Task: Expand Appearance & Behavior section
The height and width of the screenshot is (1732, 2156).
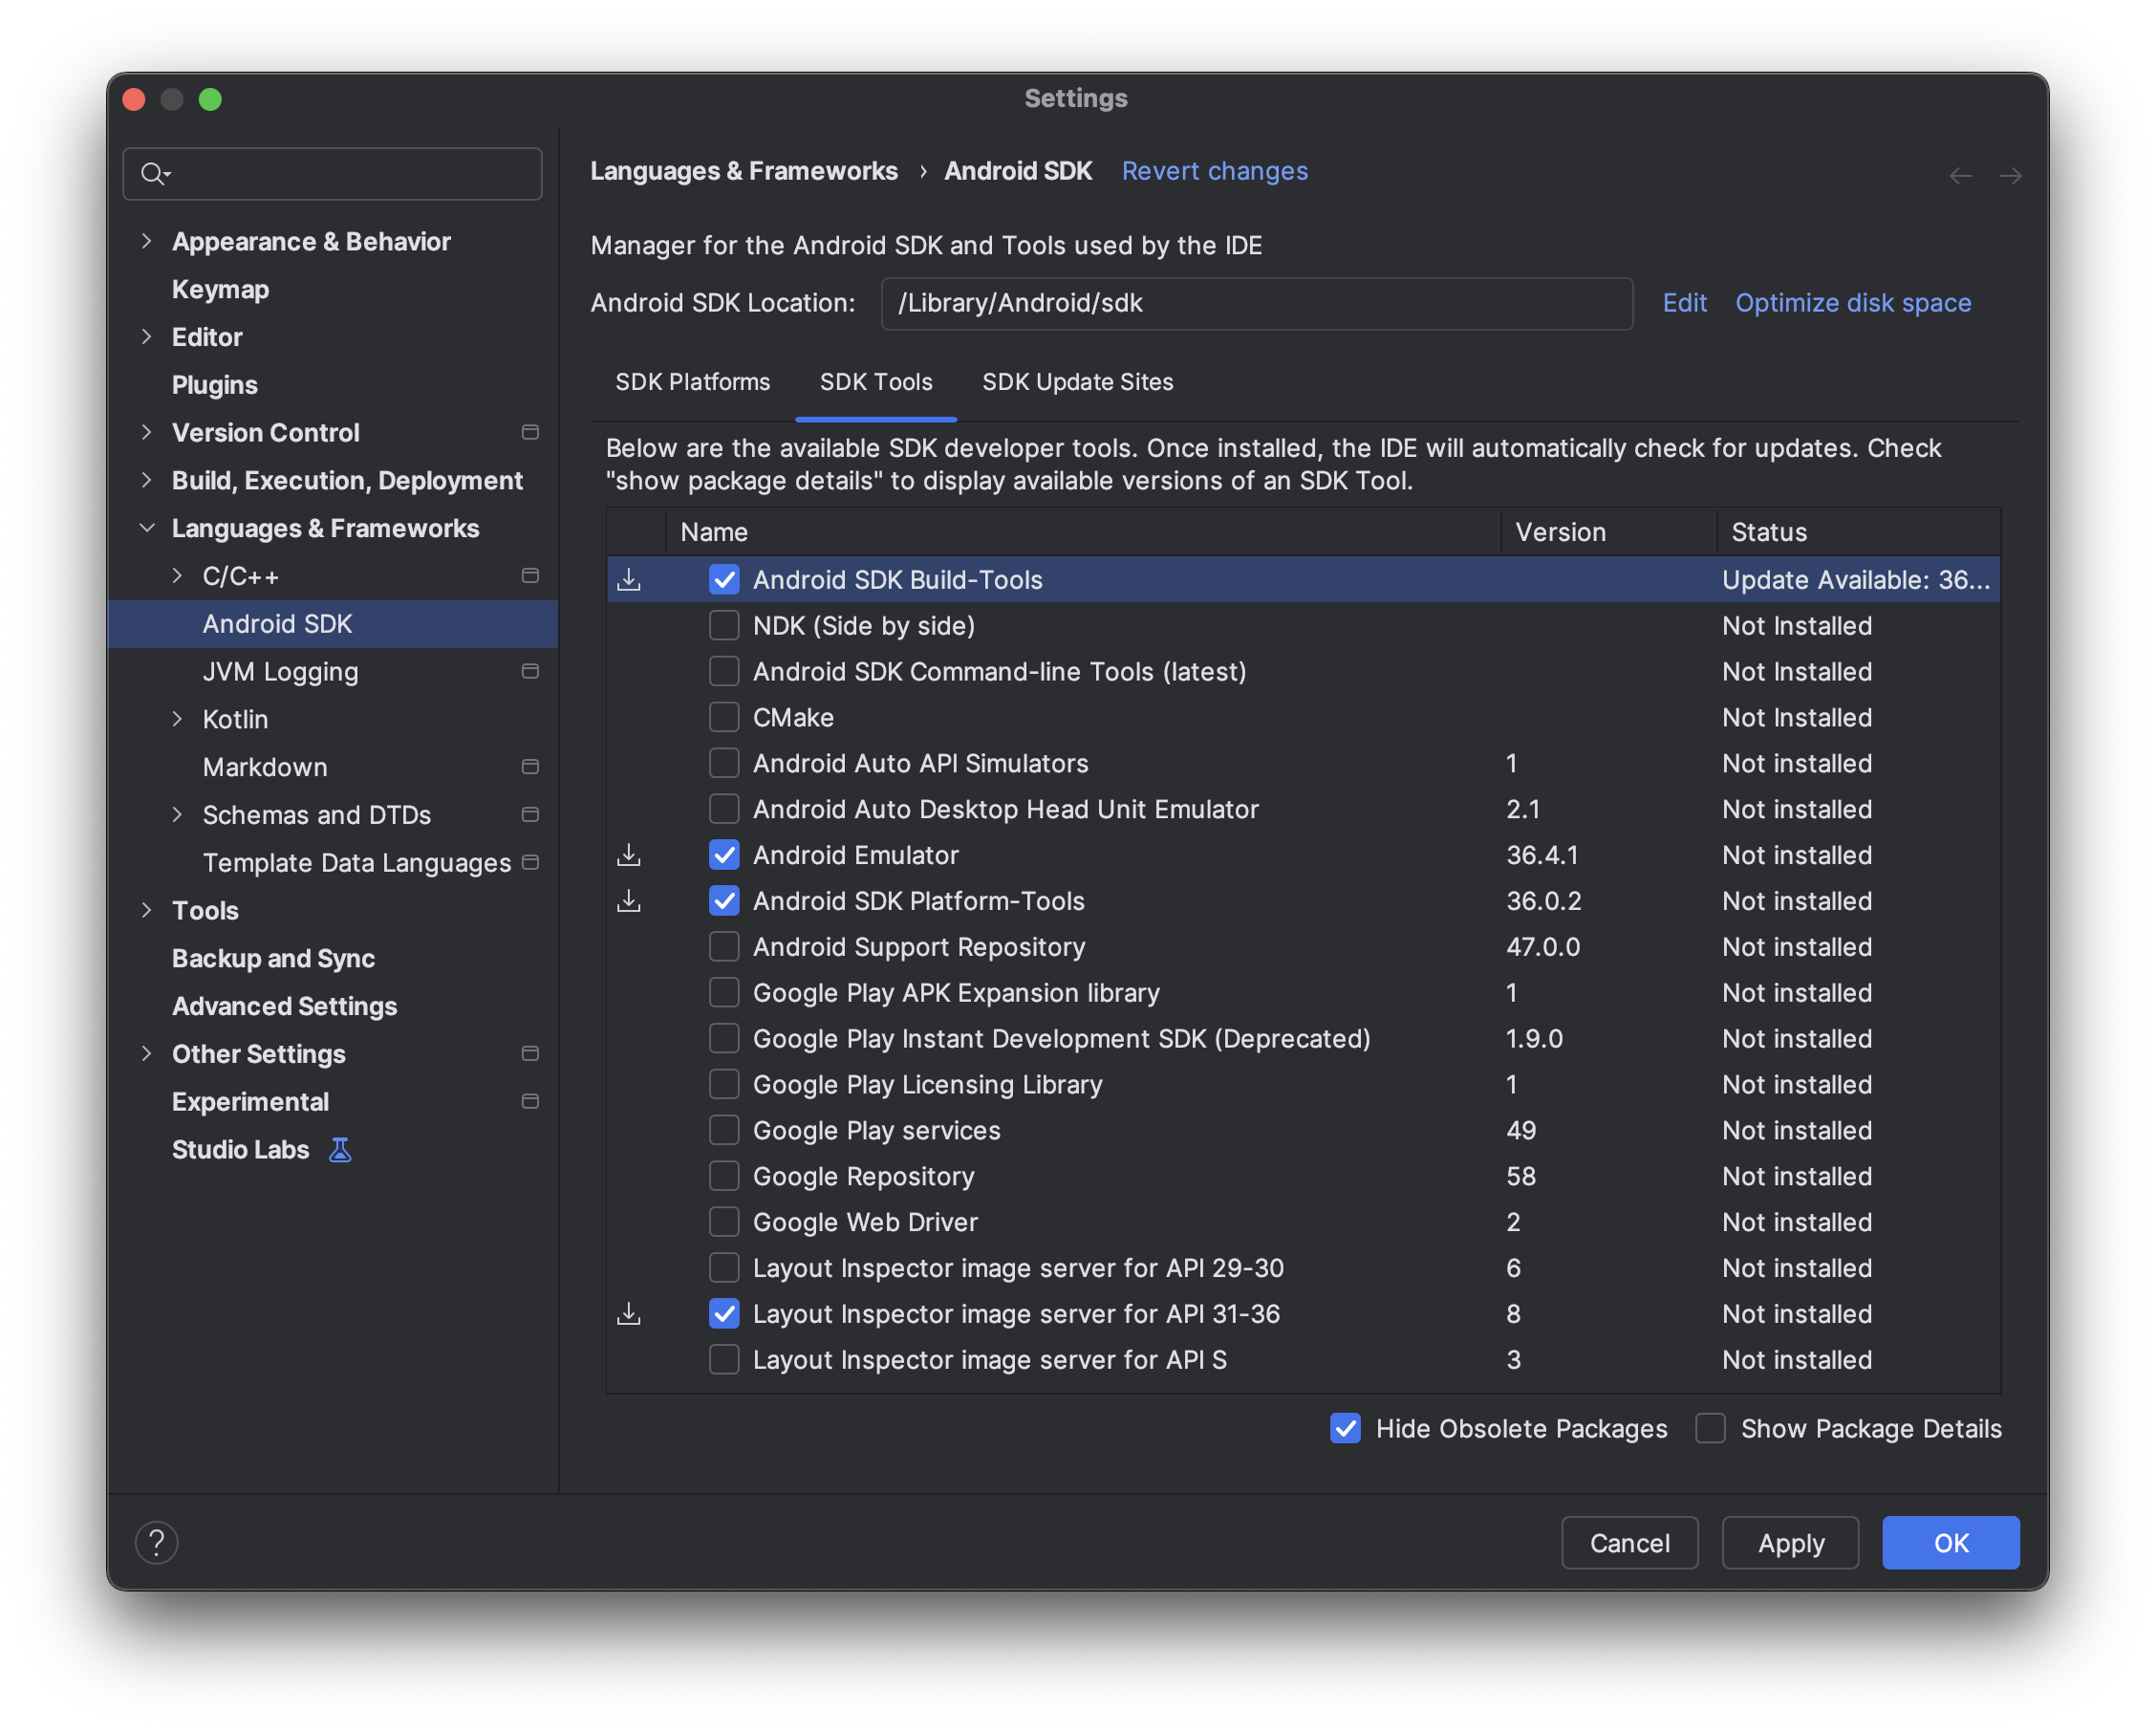Action: 147,241
